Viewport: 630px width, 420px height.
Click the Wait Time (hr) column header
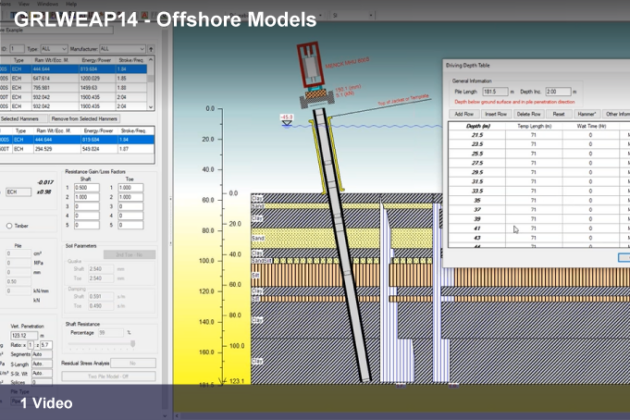tap(591, 126)
